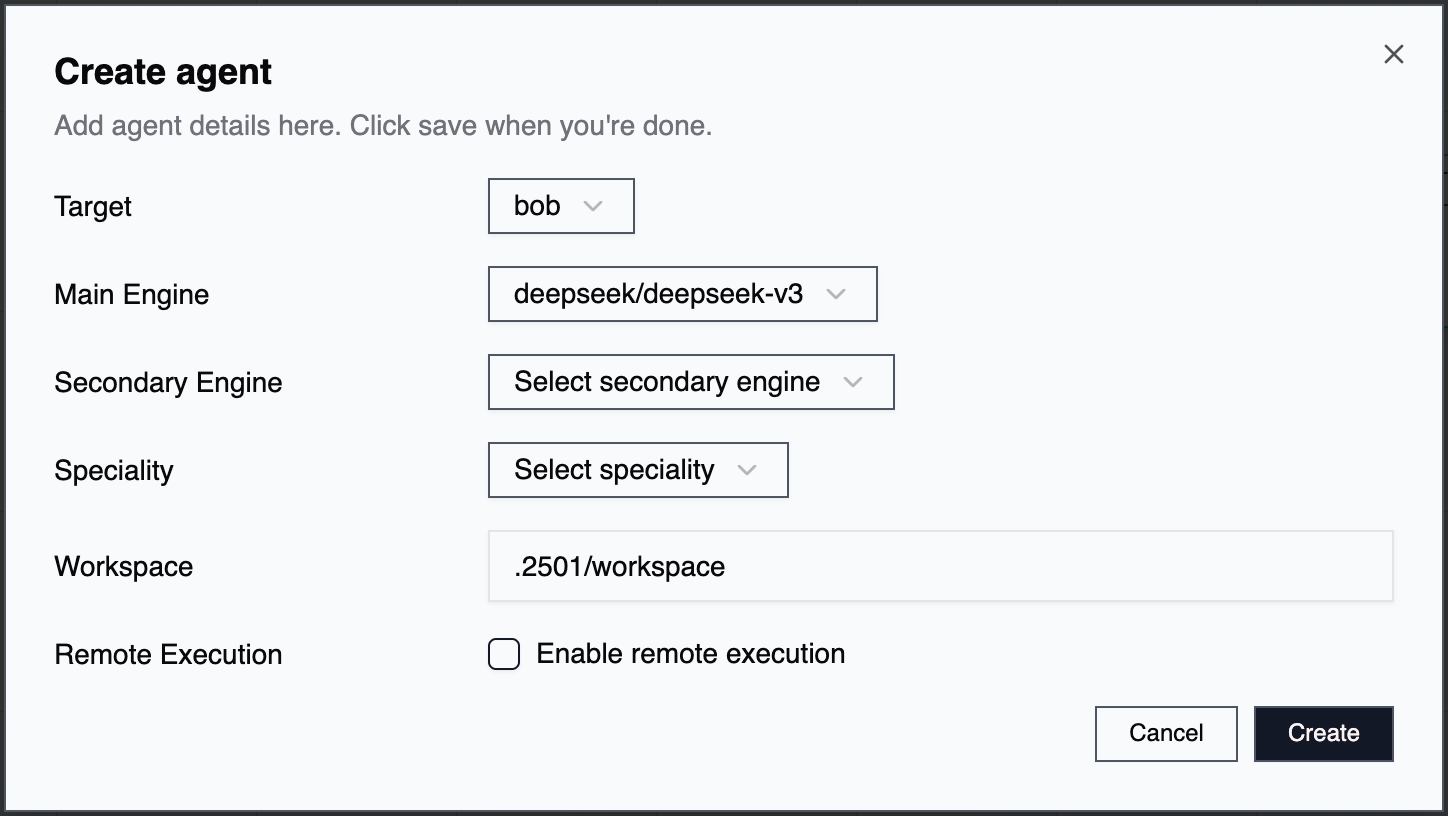
Task: Enable the remote execution checkbox
Action: pyautogui.click(x=504, y=655)
